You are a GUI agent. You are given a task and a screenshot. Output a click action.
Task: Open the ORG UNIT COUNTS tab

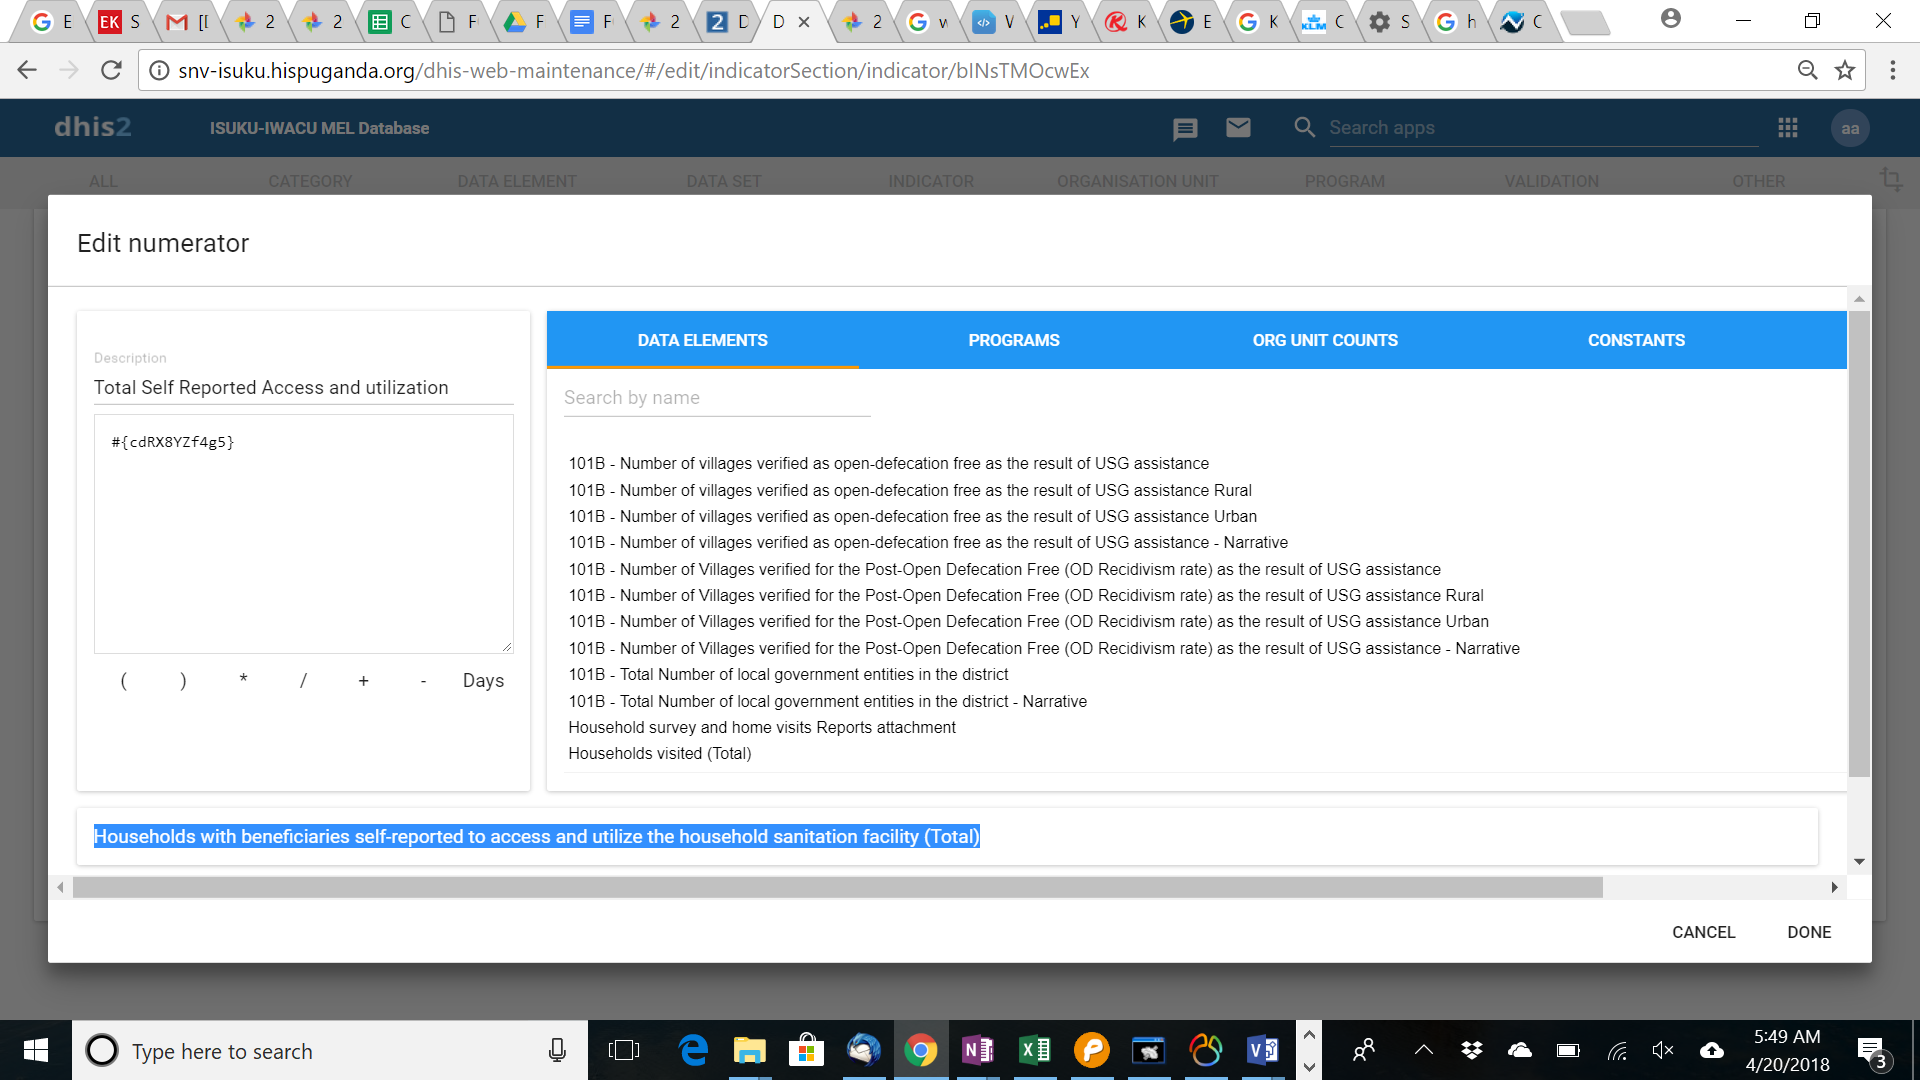click(1325, 340)
